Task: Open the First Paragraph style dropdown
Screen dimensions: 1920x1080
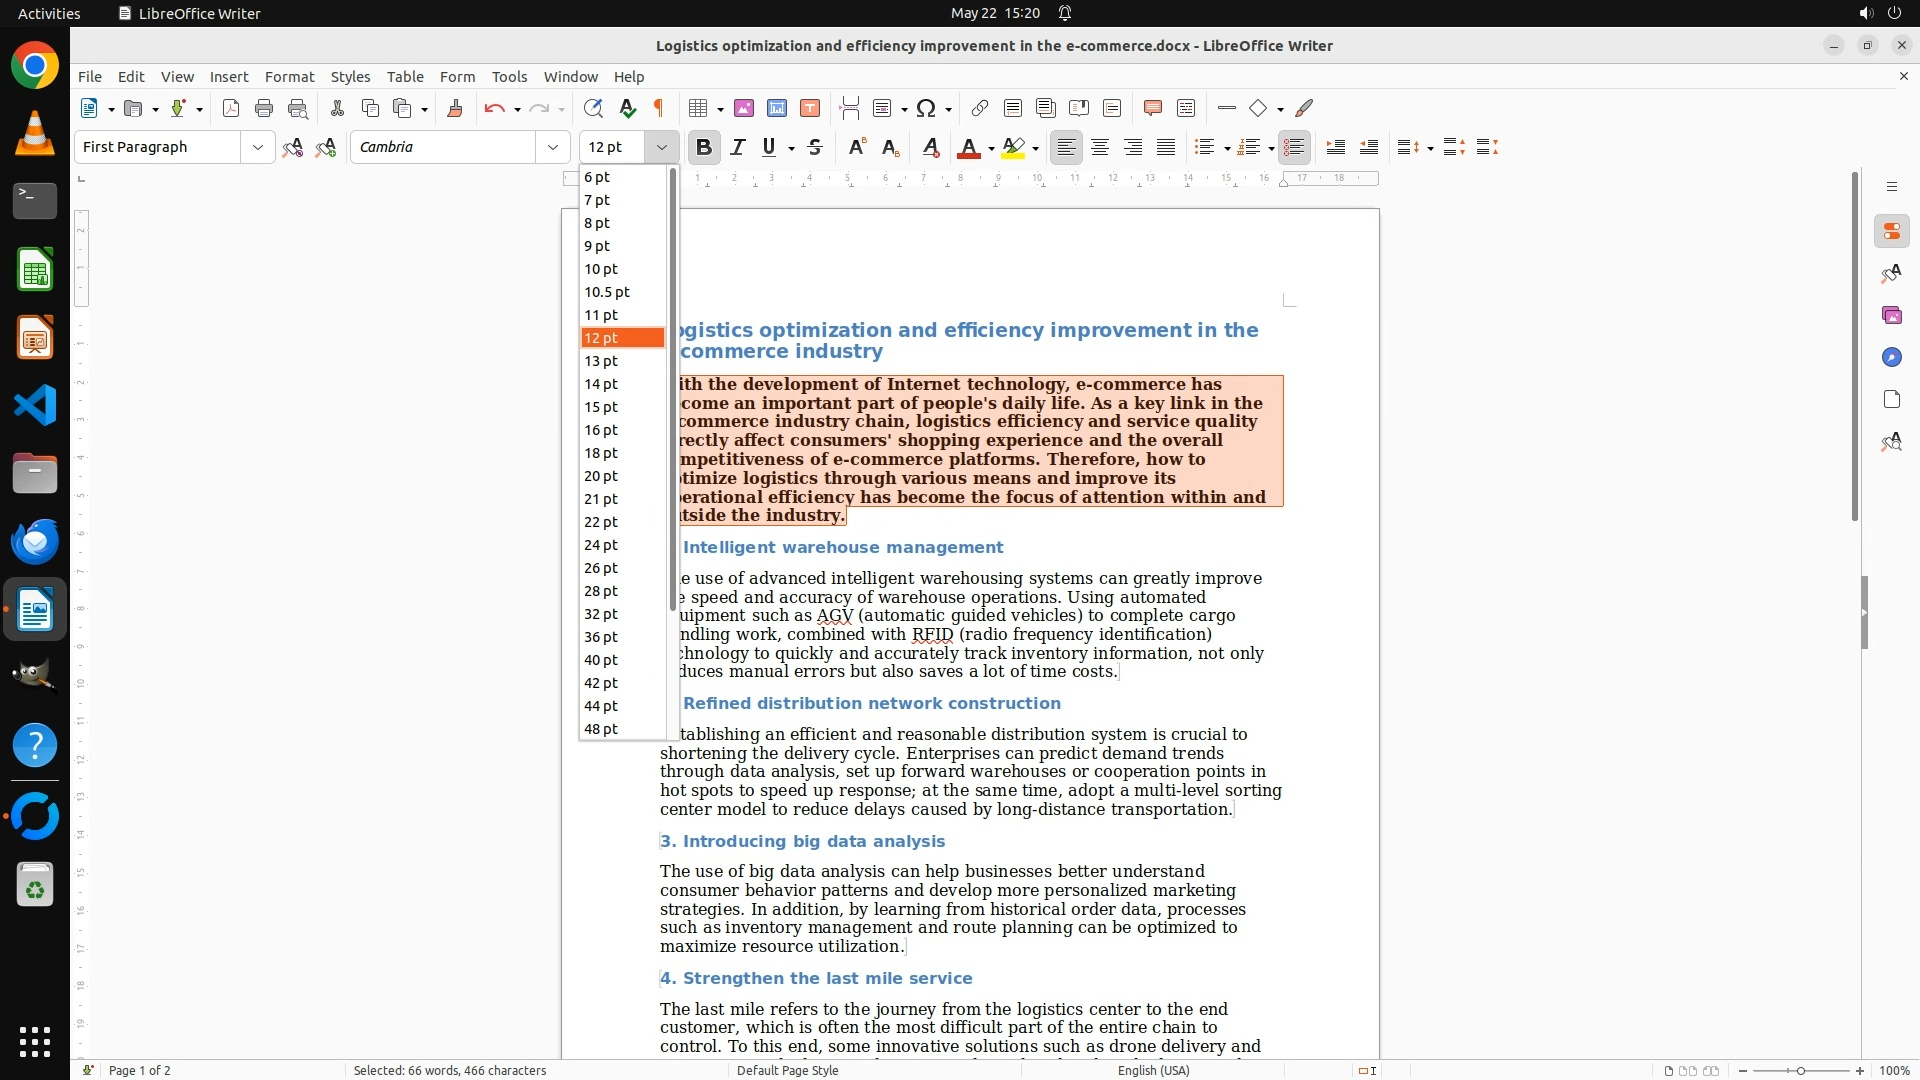Action: tap(257, 147)
